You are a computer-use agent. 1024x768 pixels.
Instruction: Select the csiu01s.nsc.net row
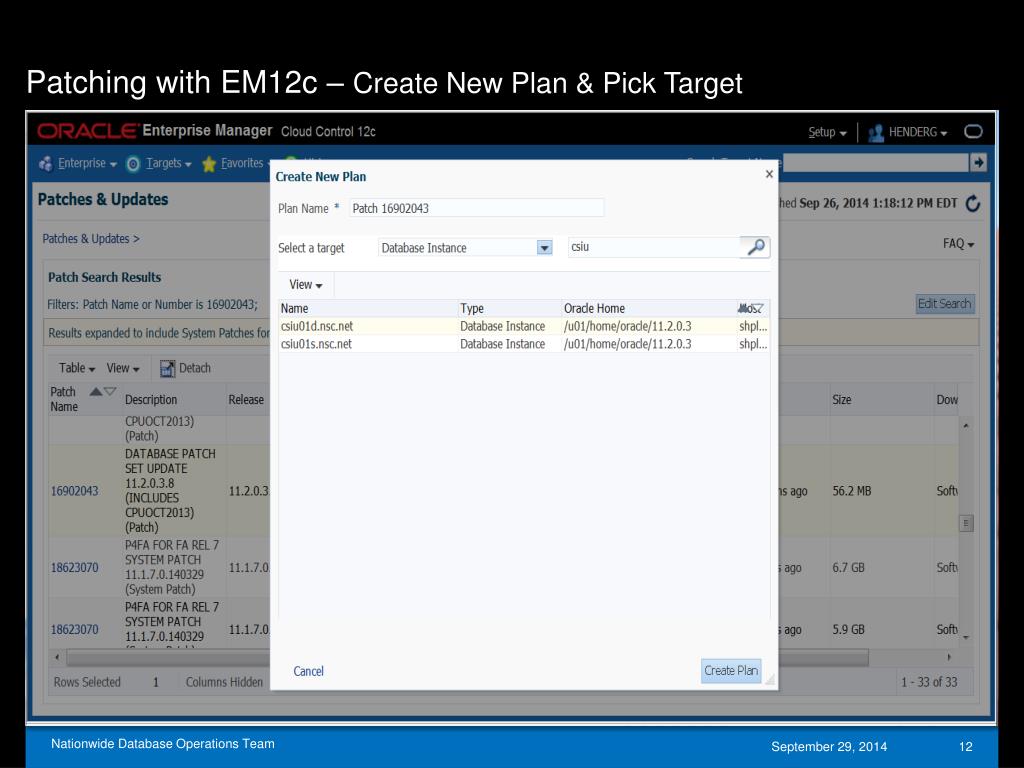coord(524,344)
